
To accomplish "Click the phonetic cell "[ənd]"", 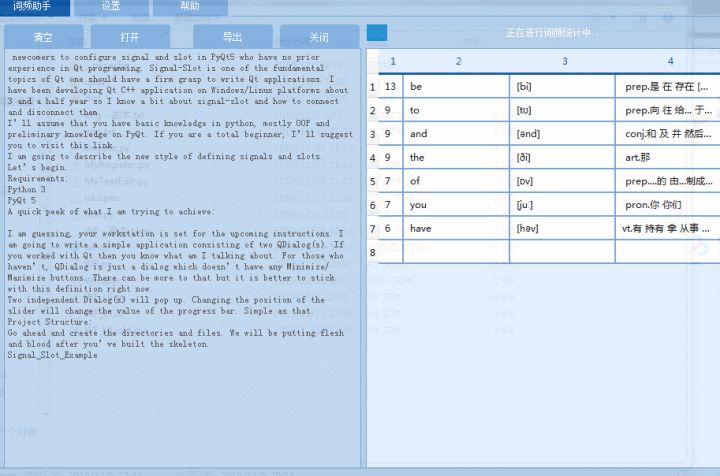I will pos(562,134).
